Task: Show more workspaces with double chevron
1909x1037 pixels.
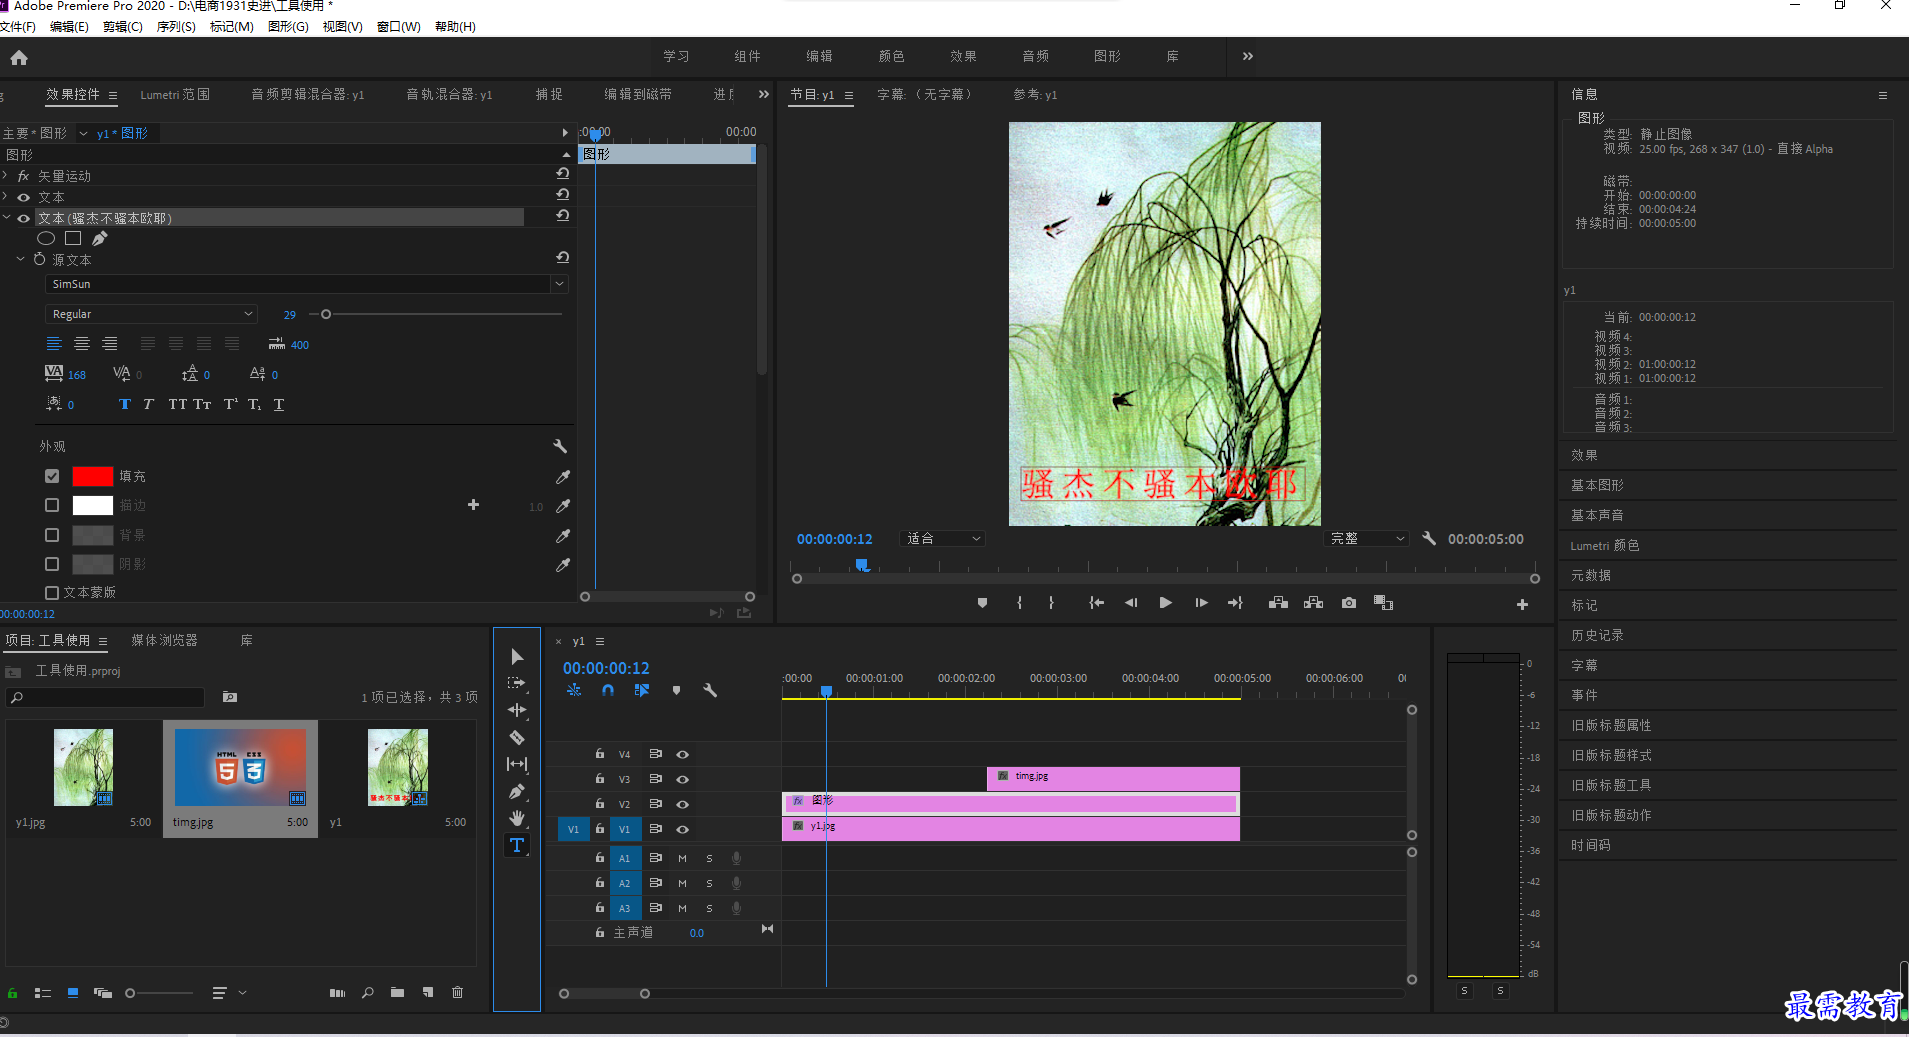Action: [1247, 56]
